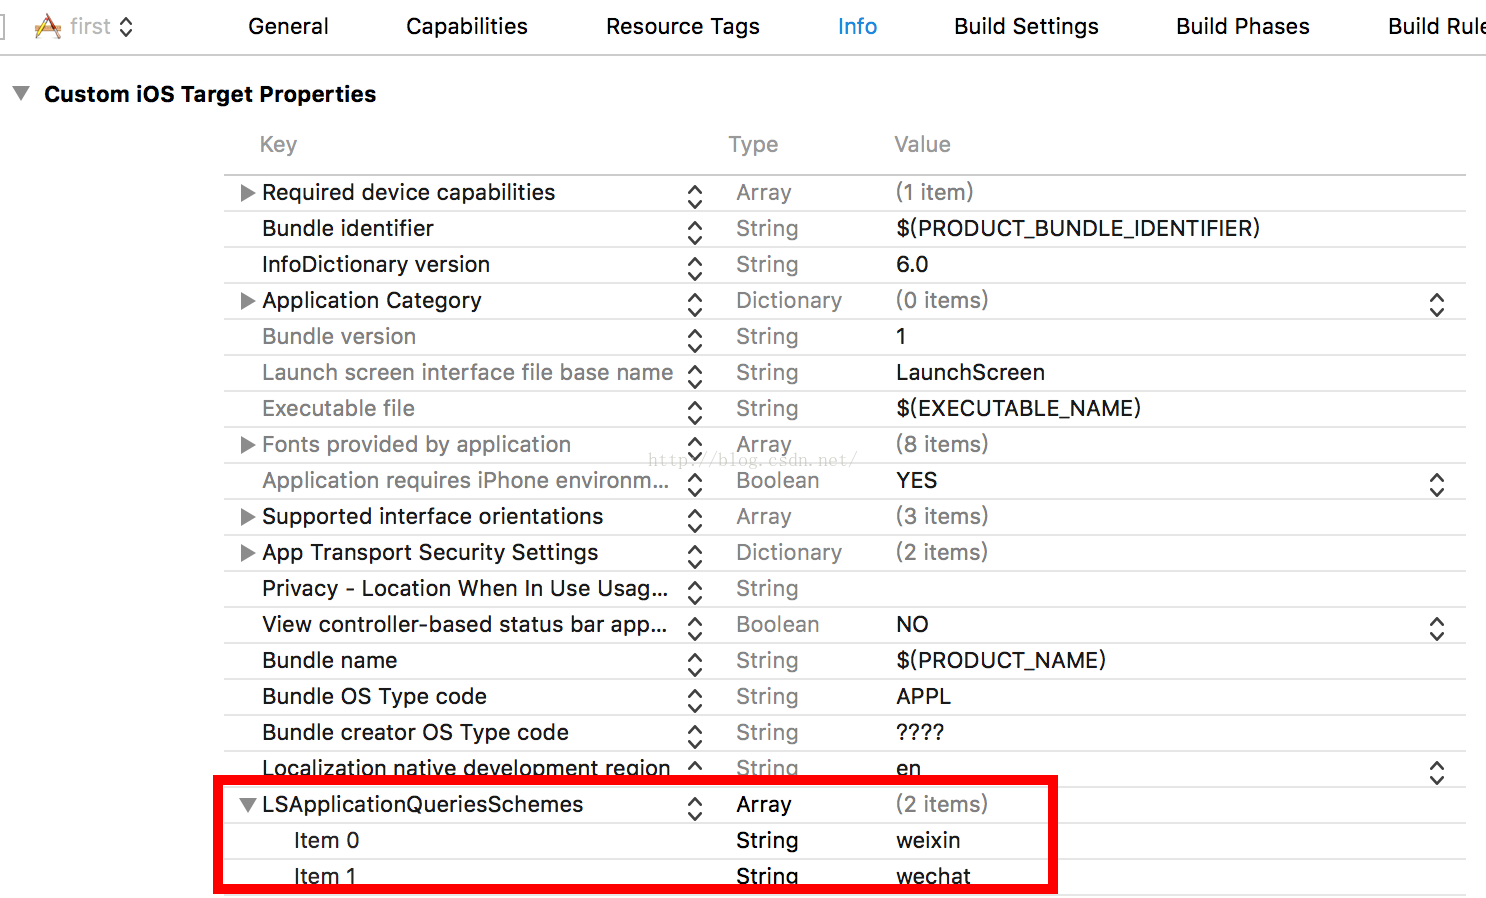
Task: Click the weixin value of Item 0
Action: coord(928,841)
